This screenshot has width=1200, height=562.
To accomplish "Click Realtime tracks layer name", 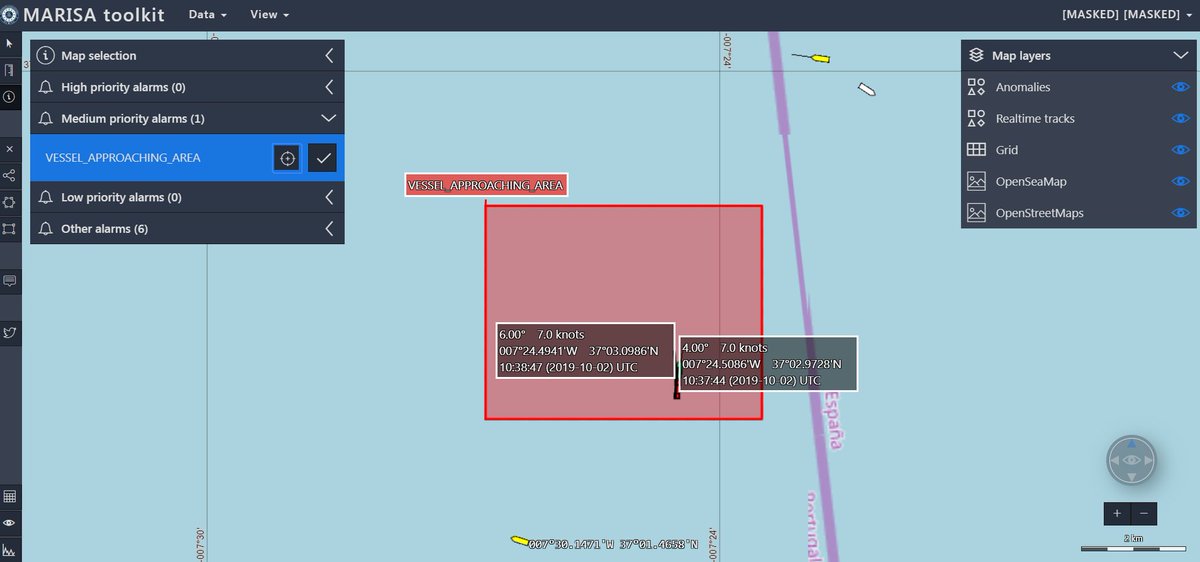I will click(1035, 119).
